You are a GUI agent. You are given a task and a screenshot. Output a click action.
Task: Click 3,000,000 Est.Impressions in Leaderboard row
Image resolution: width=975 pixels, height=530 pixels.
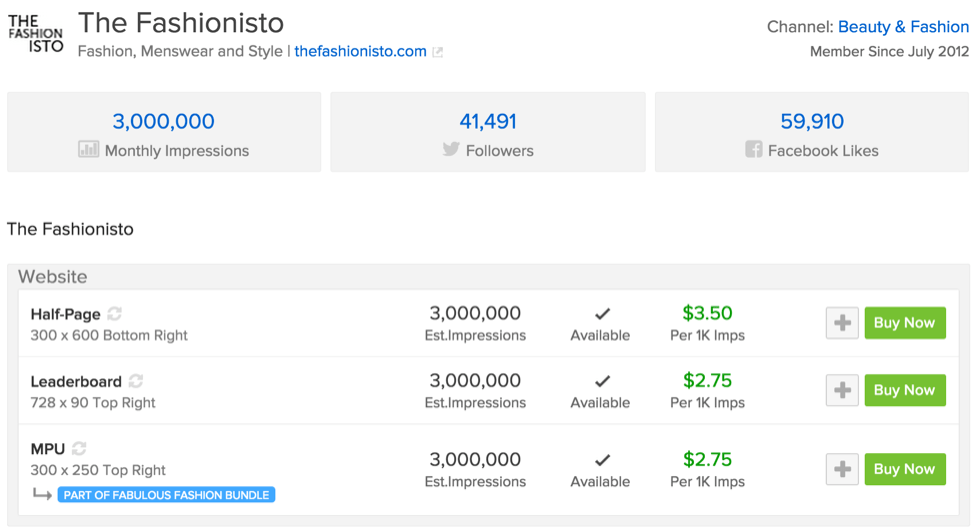click(475, 390)
